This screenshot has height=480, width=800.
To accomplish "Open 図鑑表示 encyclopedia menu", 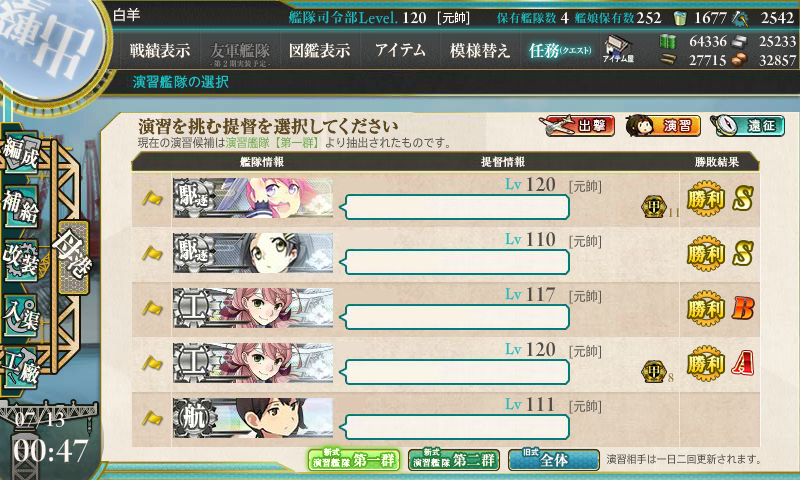I will pyautogui.click(x=319, y=50).
